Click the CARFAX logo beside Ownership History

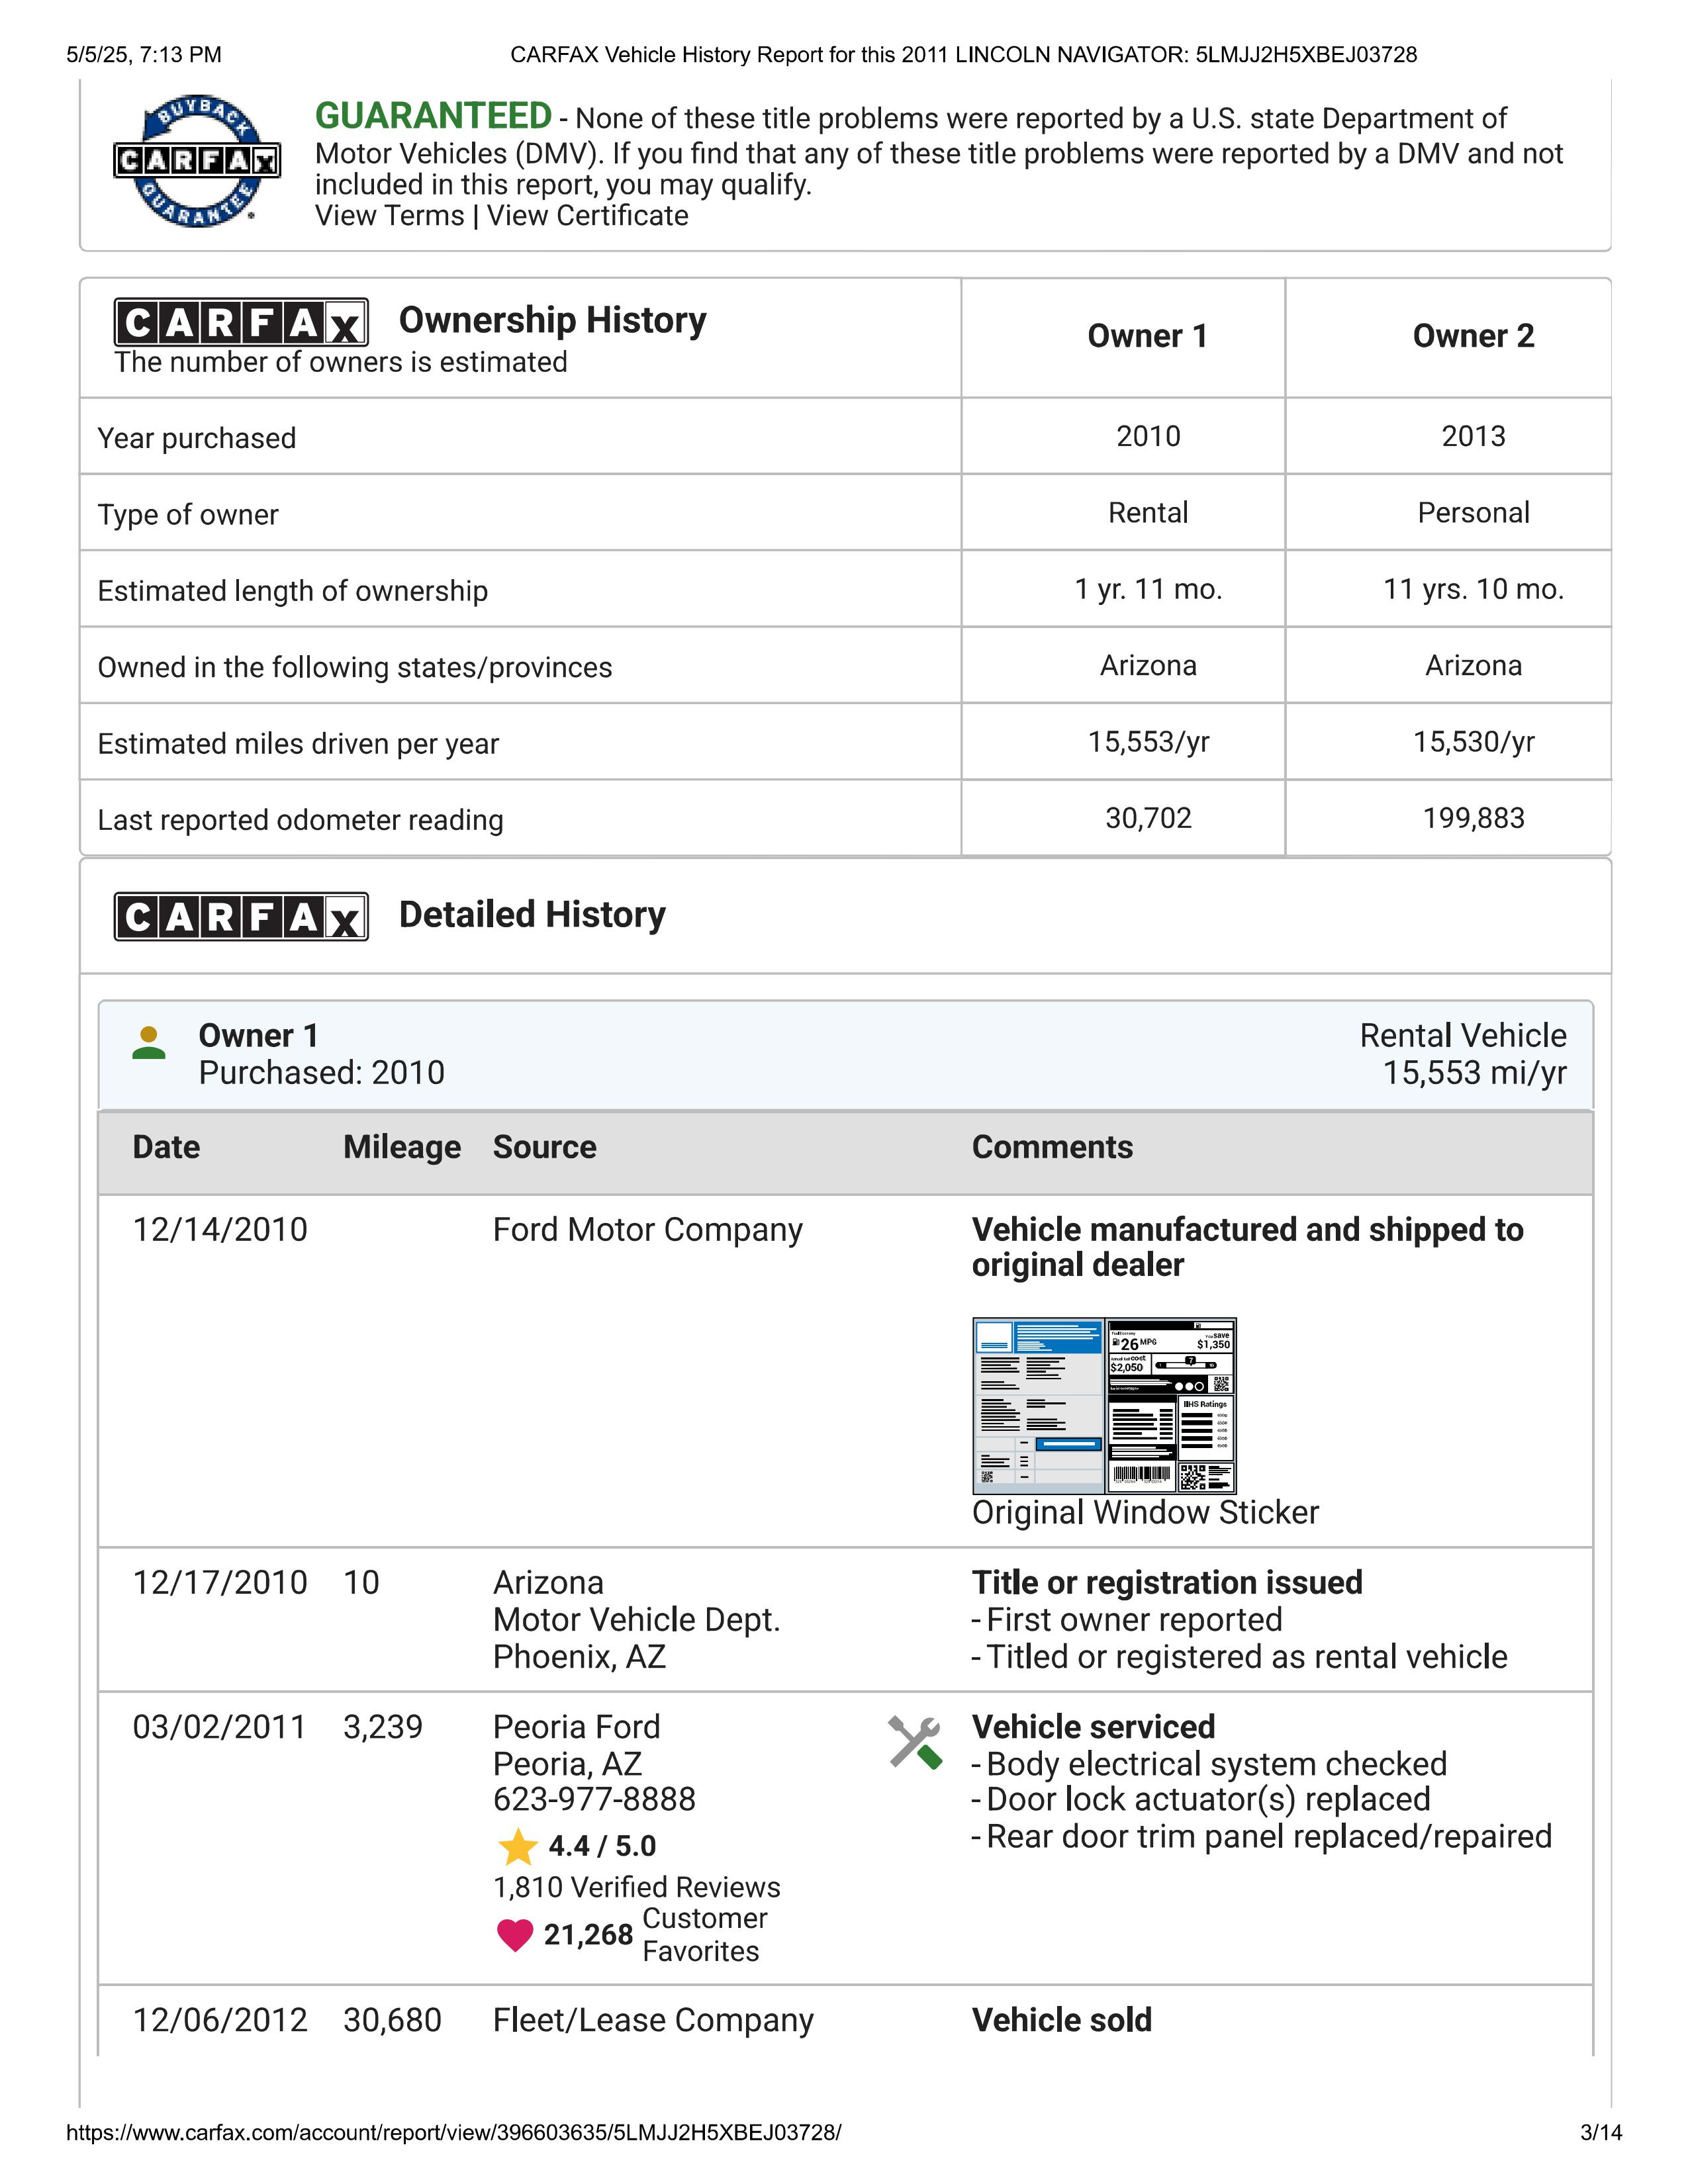point(241,323)
